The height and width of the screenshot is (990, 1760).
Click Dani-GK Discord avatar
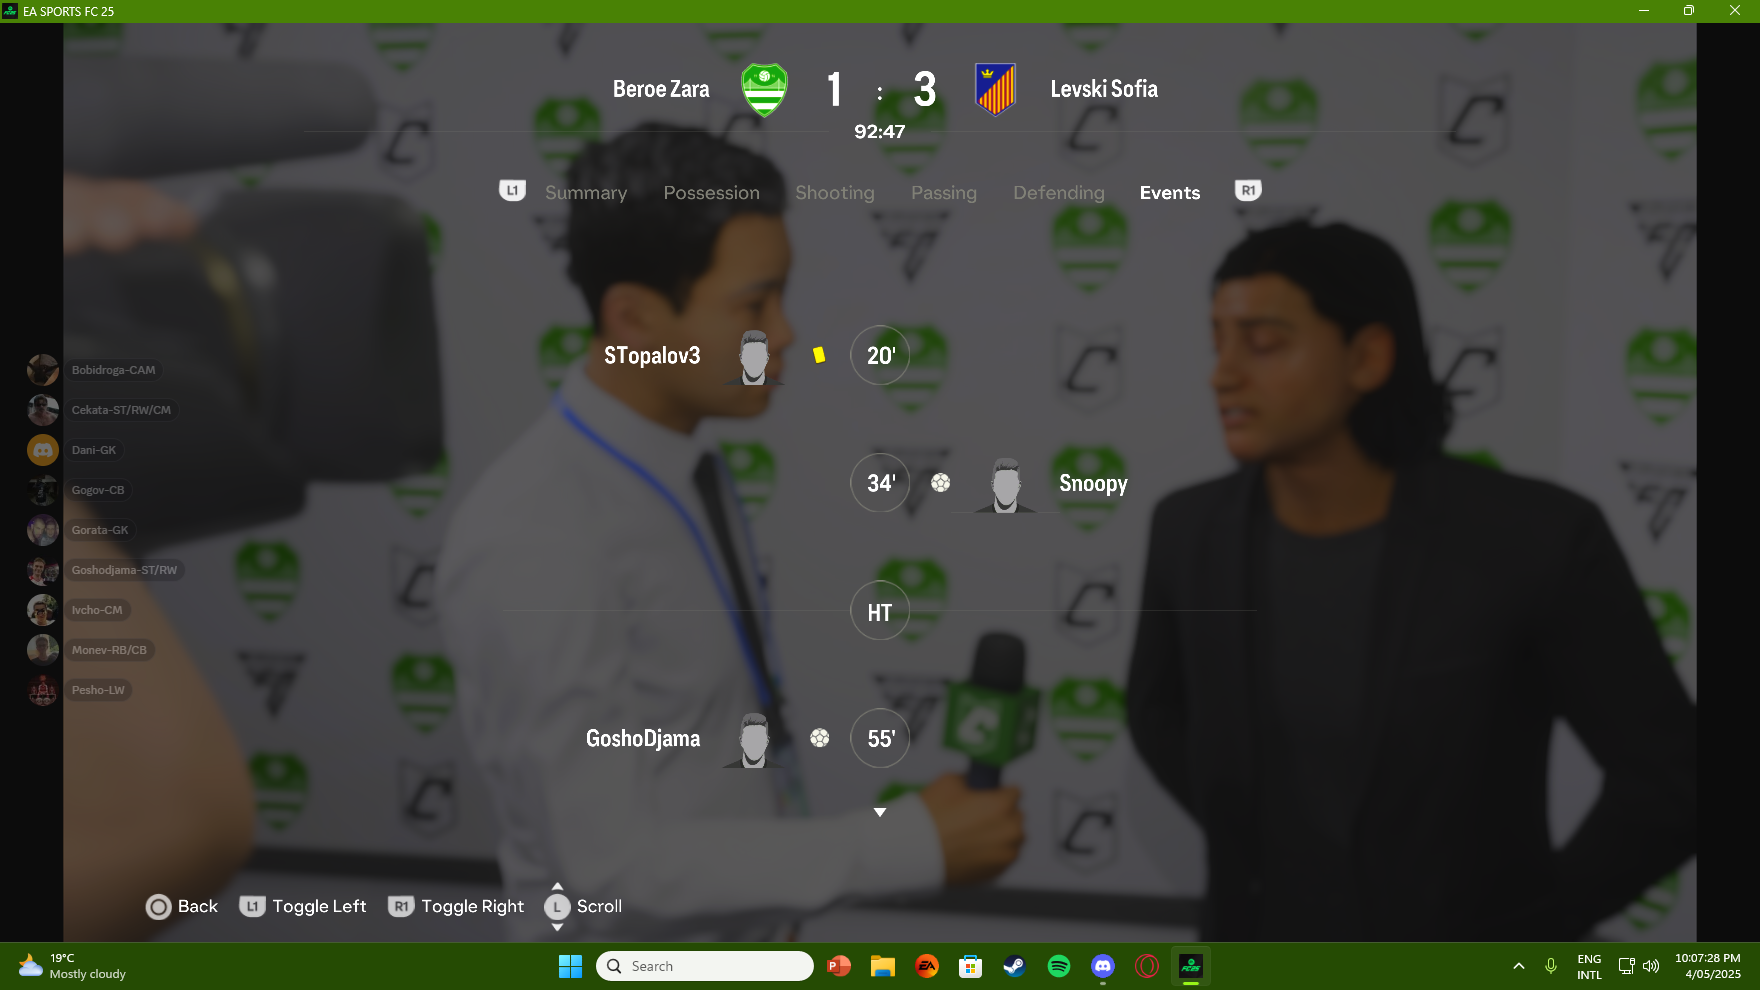(43, 450)
